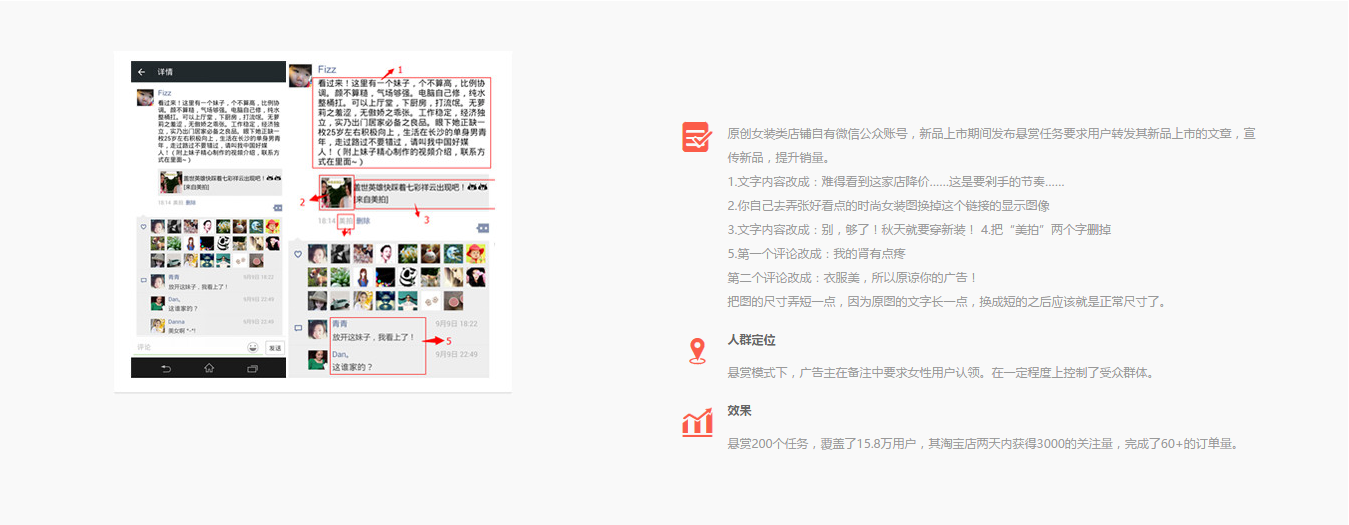Click the Dan avatar in the enlarged comments

(317, 360)
